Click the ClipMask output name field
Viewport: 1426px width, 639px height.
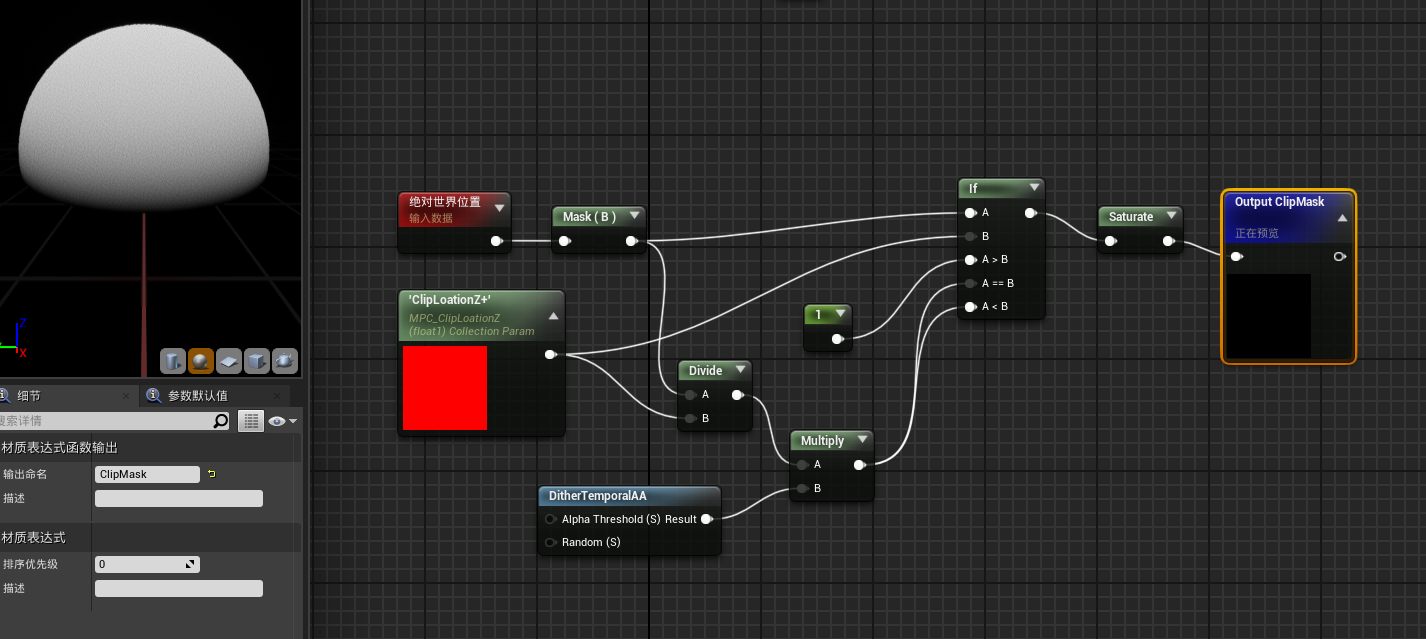[x=147, y=474]
